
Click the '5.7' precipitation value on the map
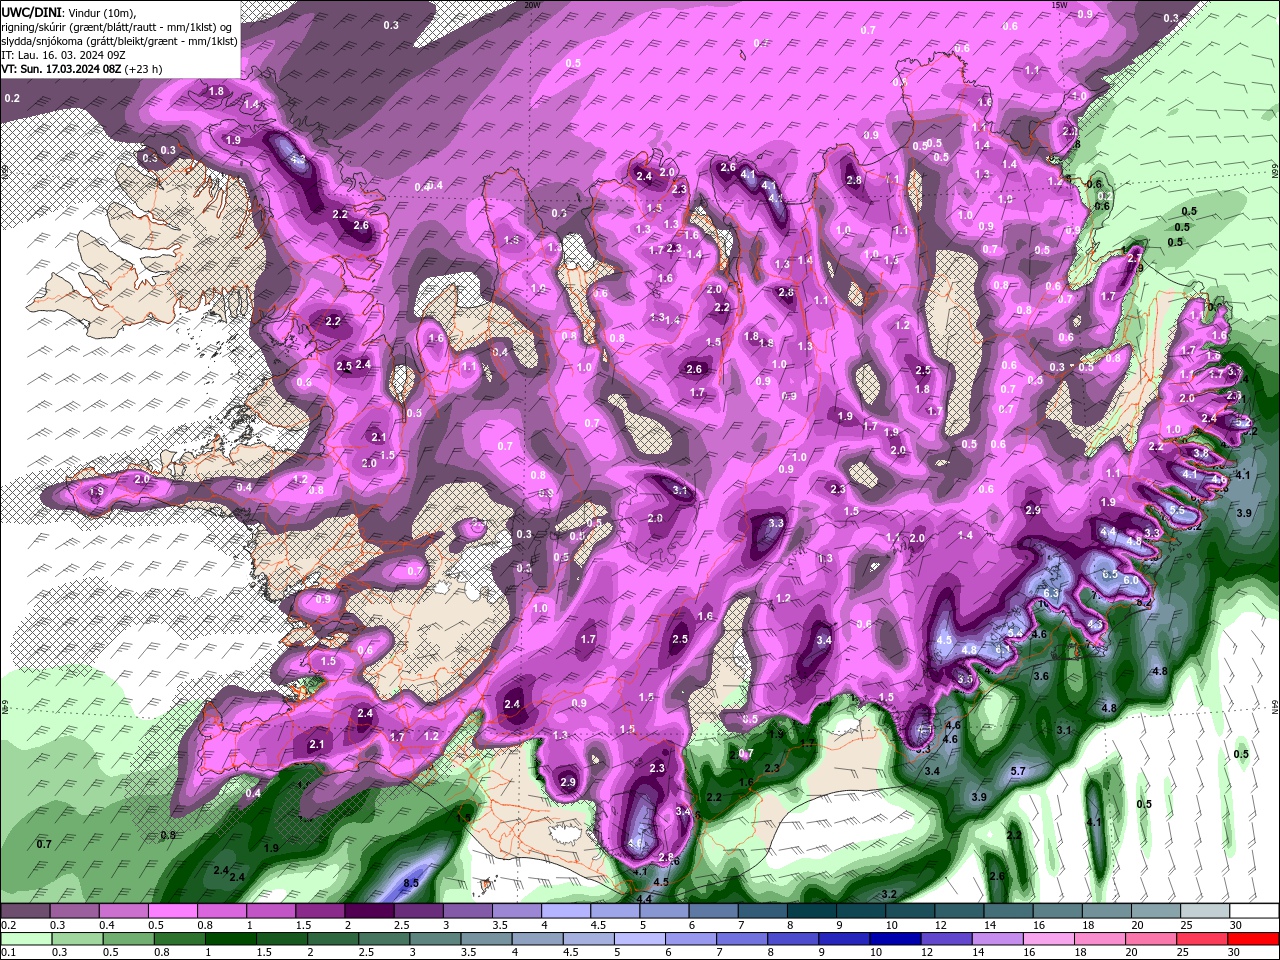1019,771
